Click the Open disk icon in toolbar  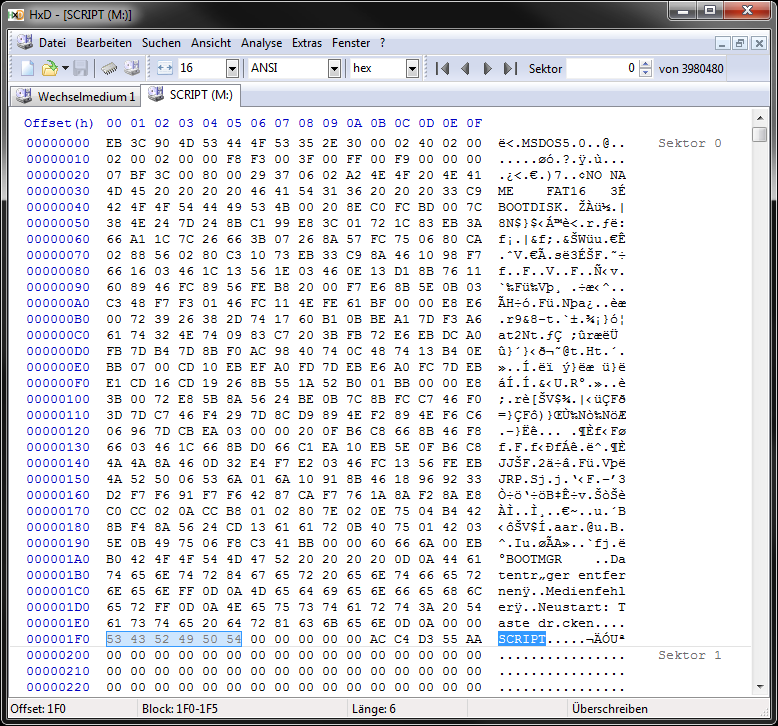(132, 68)
